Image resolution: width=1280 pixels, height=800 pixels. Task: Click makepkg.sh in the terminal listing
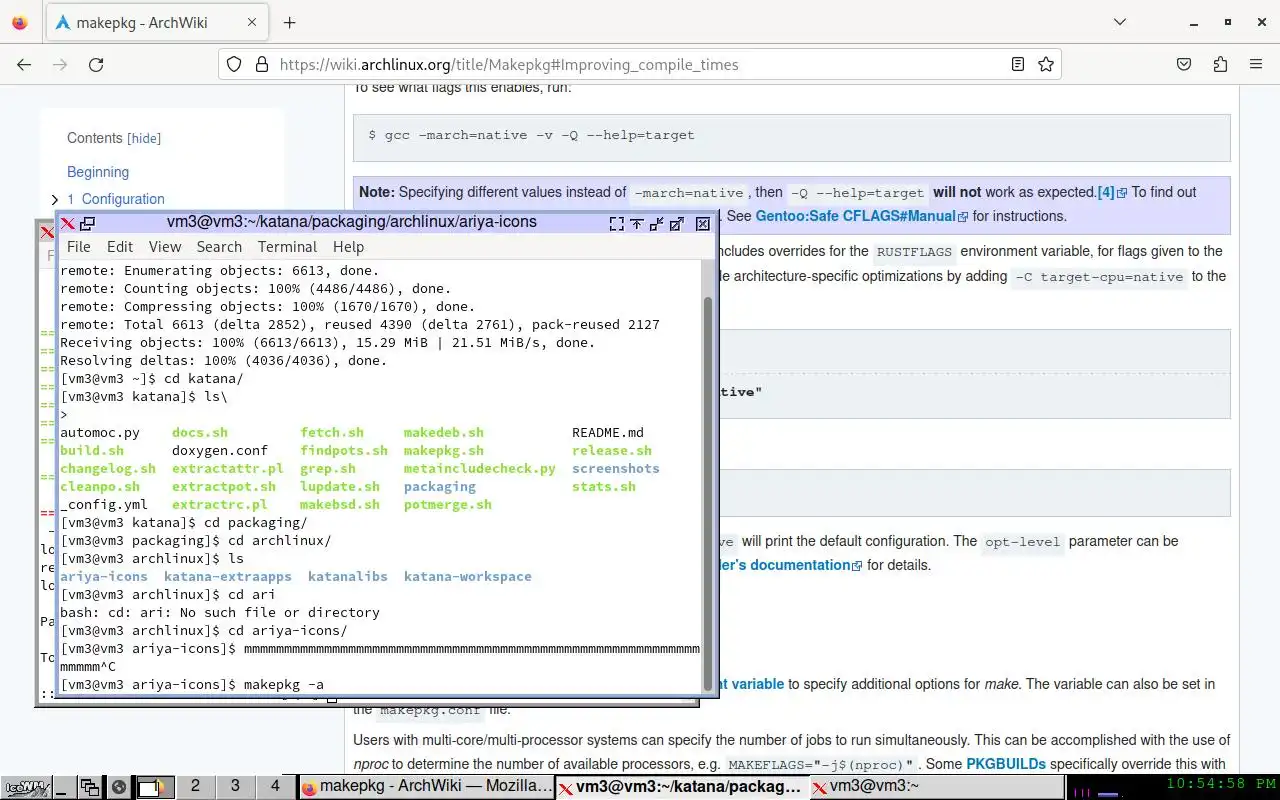(444, 451)
